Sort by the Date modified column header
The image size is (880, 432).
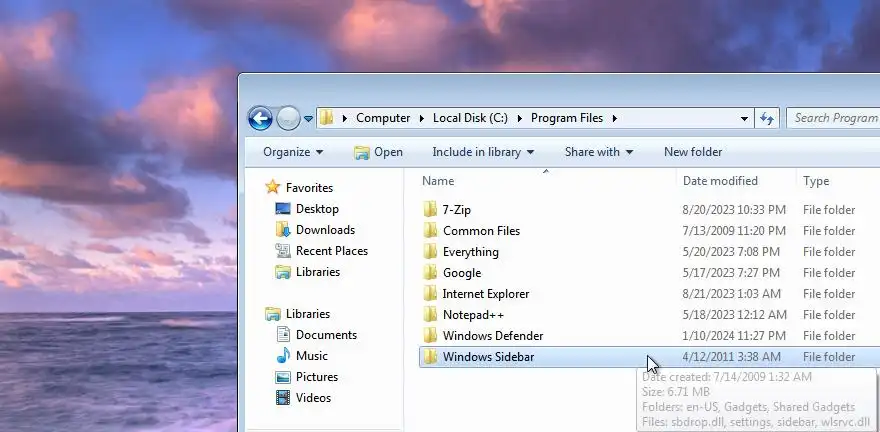(x=720, y=181)
